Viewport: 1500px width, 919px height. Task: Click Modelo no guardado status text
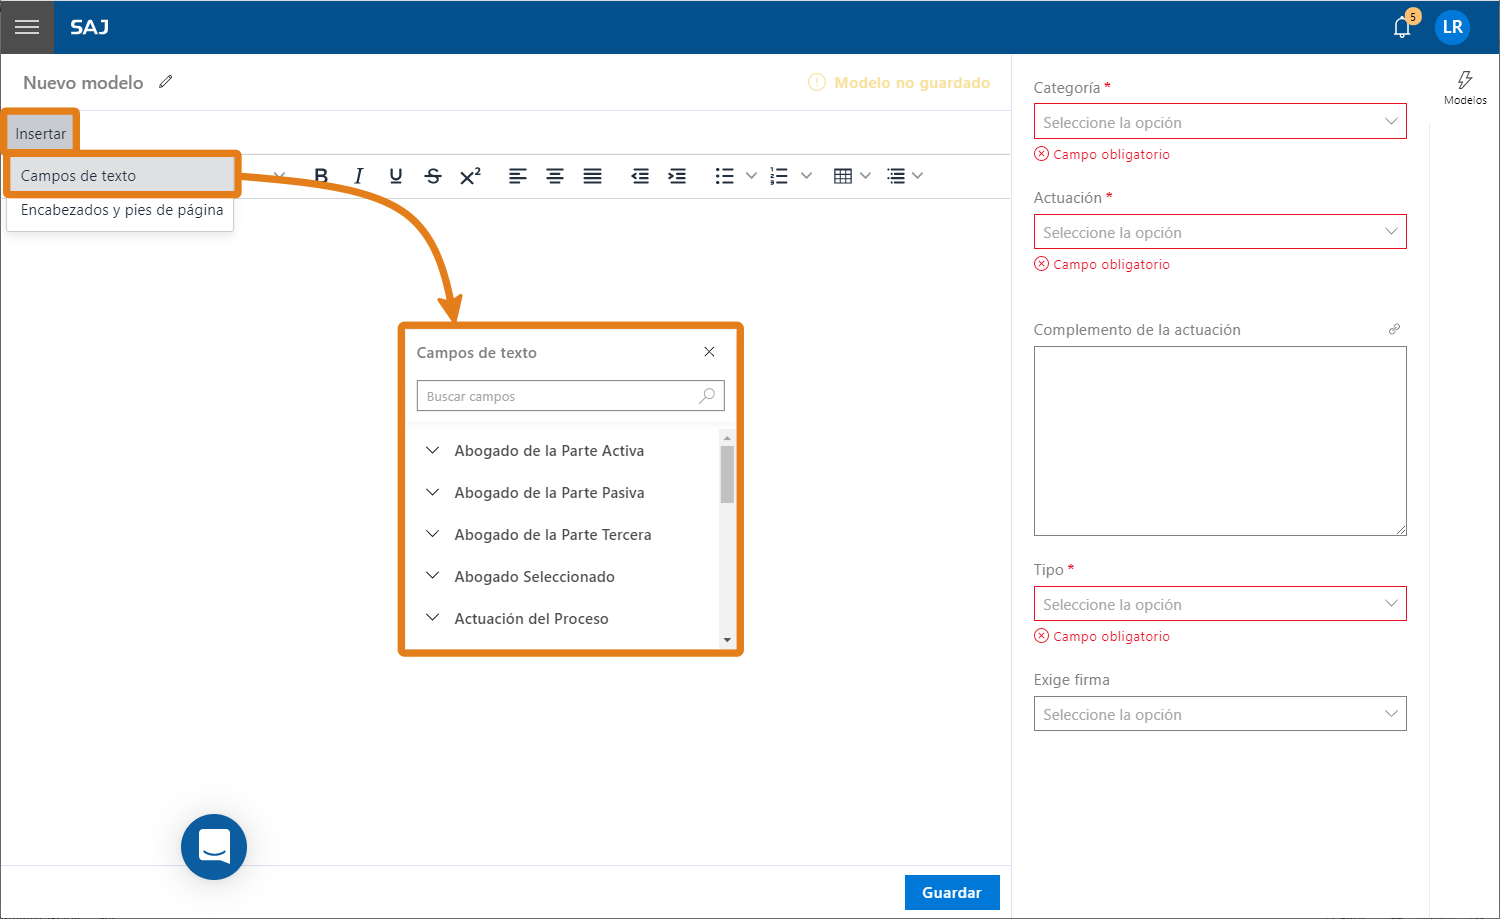click(912, 83)
